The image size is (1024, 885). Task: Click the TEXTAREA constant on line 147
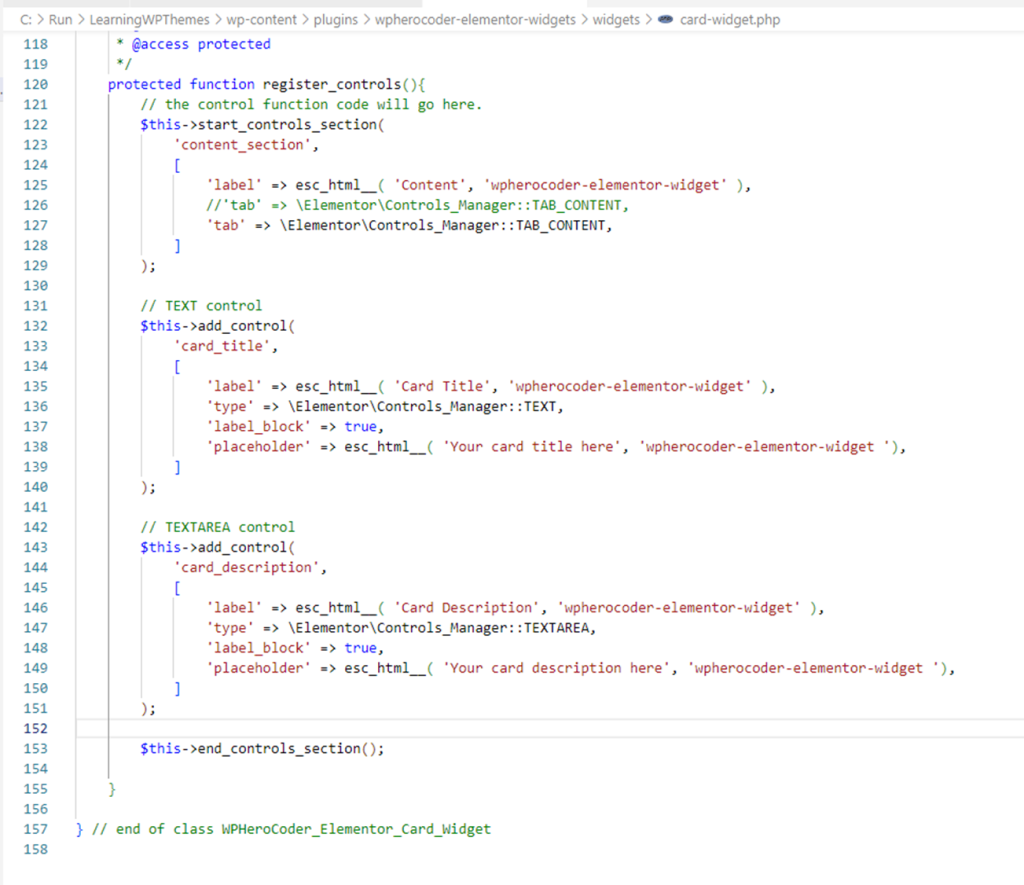554,628
